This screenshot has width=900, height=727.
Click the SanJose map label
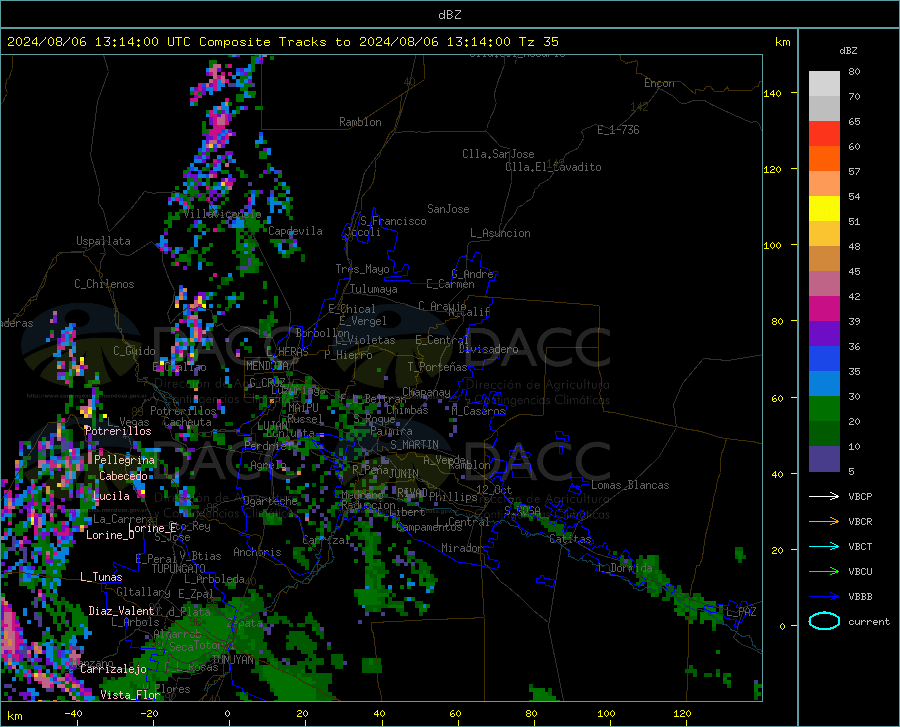(x=448, y=209)
